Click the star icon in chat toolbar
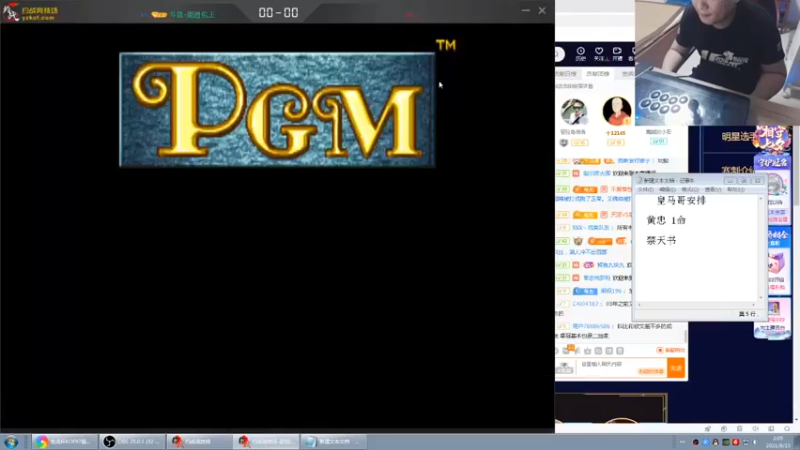Screen dimensions: 800x450 [588, 351]
